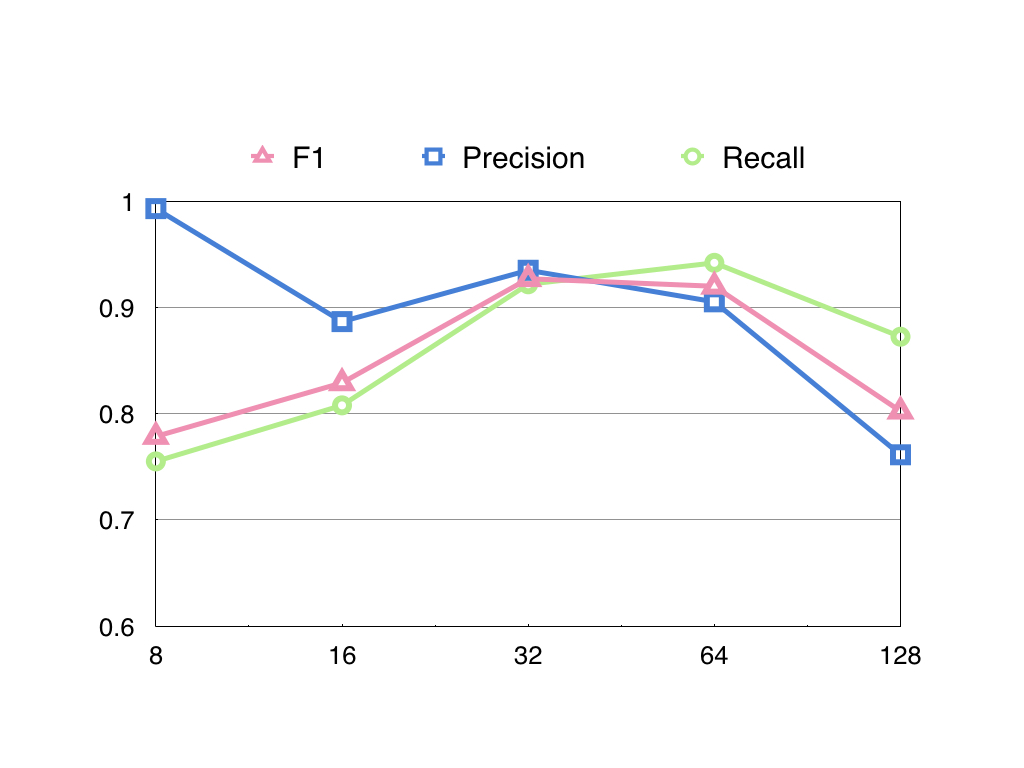
Task: Click the F1 triangle marker in the legend
Action: [x=261, y=156]
